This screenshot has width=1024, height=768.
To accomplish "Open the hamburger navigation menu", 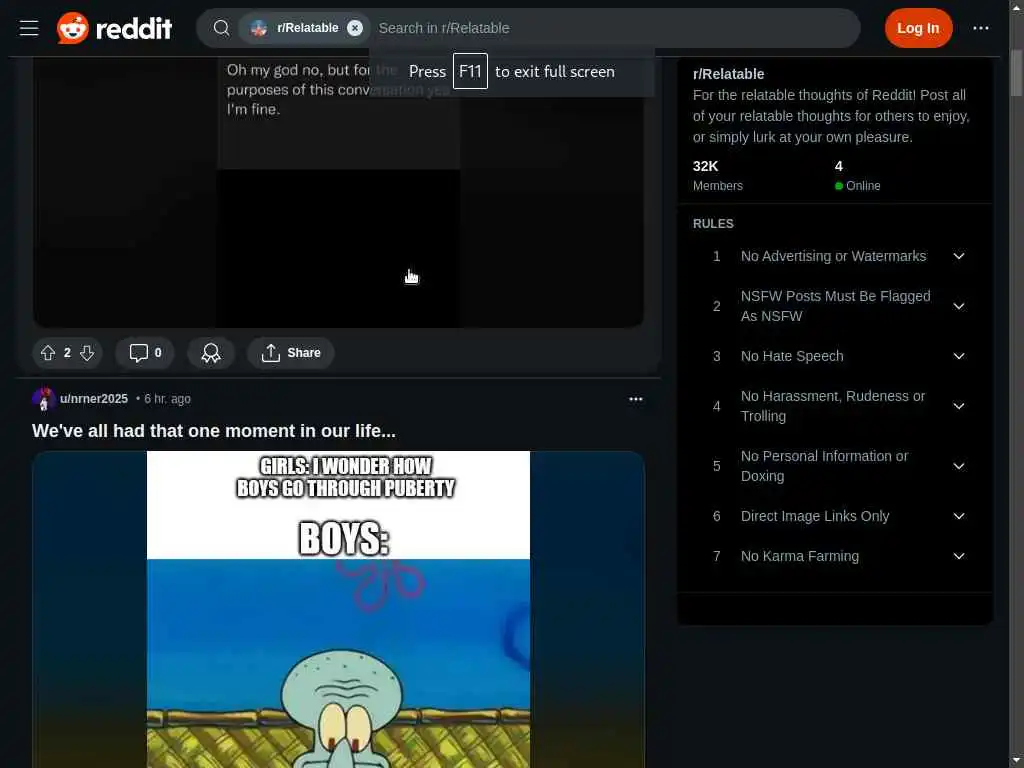I will [x=29, y=28].
